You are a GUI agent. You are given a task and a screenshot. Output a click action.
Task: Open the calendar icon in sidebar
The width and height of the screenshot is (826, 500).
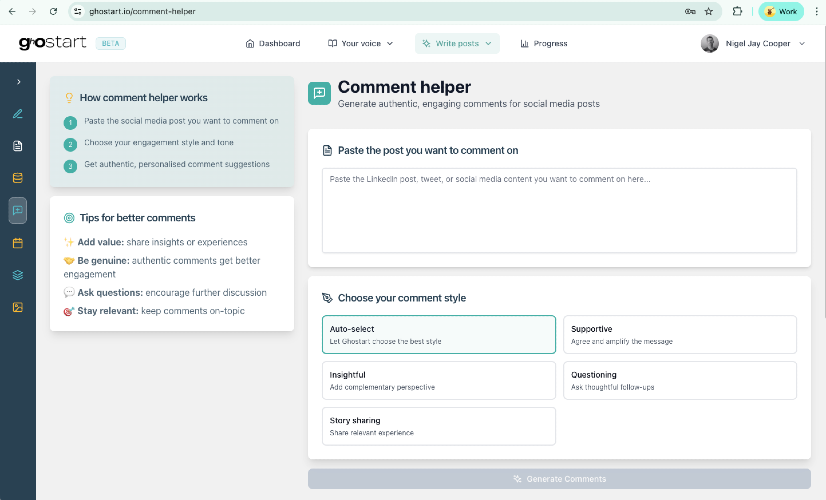click(18, 243)
